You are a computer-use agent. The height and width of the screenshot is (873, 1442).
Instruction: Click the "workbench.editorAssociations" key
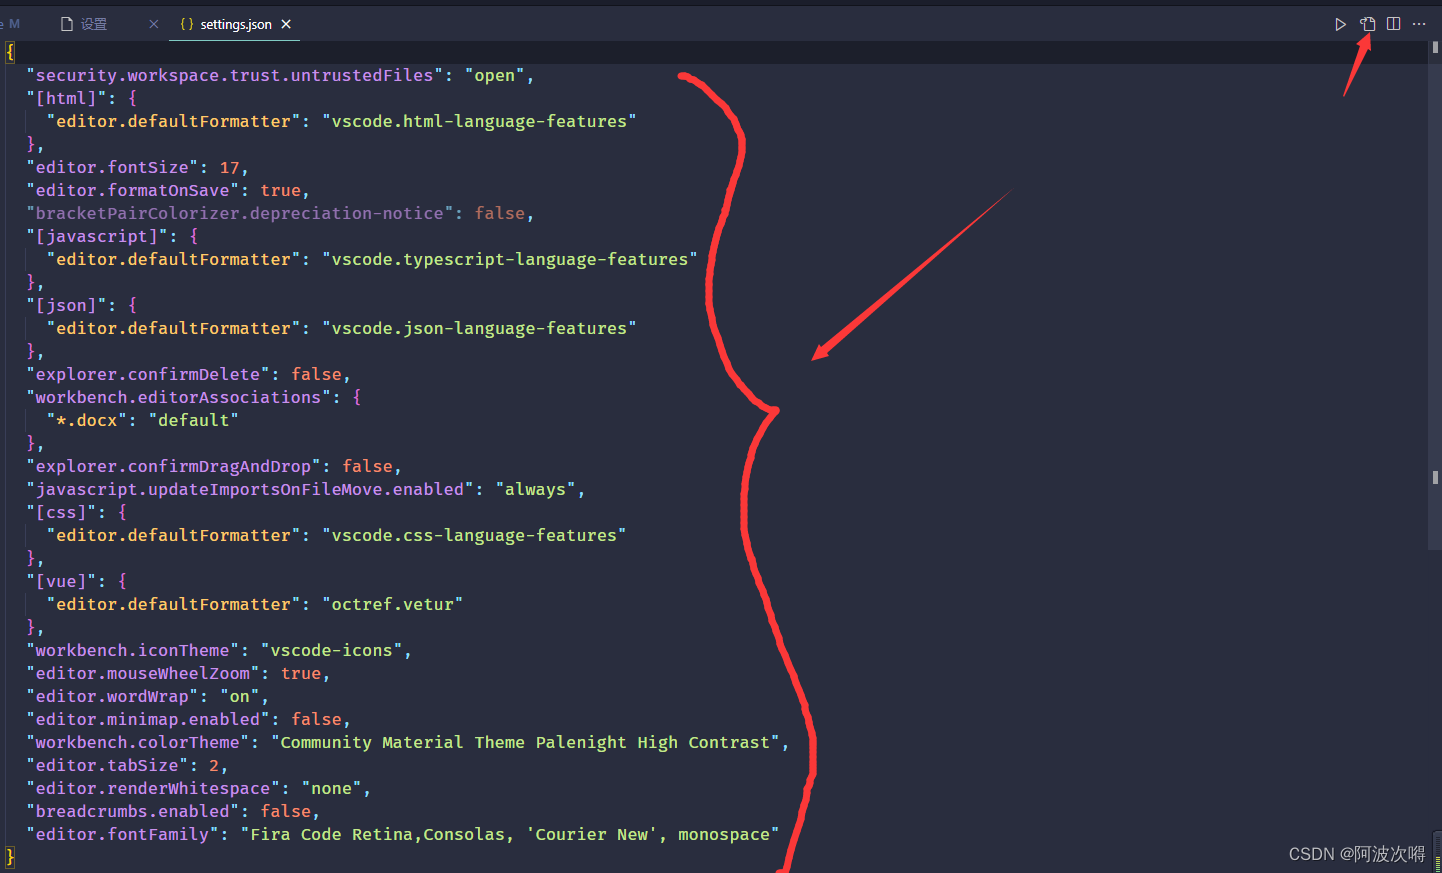pyautogui.click(x=179, y=397)
